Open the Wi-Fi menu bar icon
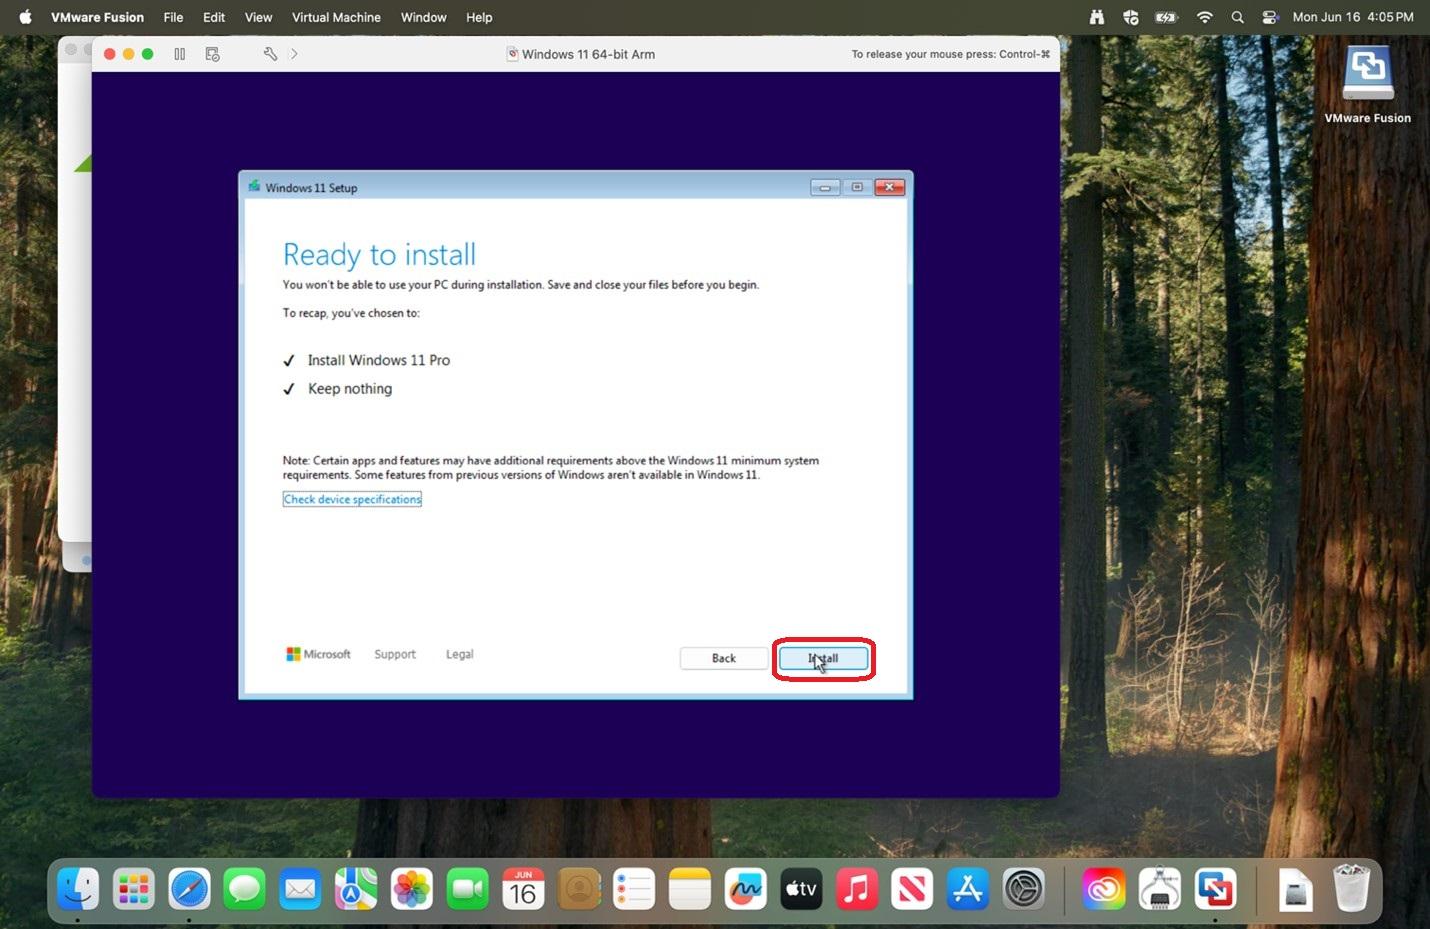Image resolution: width=1430 pixels, height=929 pixels. [1205, 17]
